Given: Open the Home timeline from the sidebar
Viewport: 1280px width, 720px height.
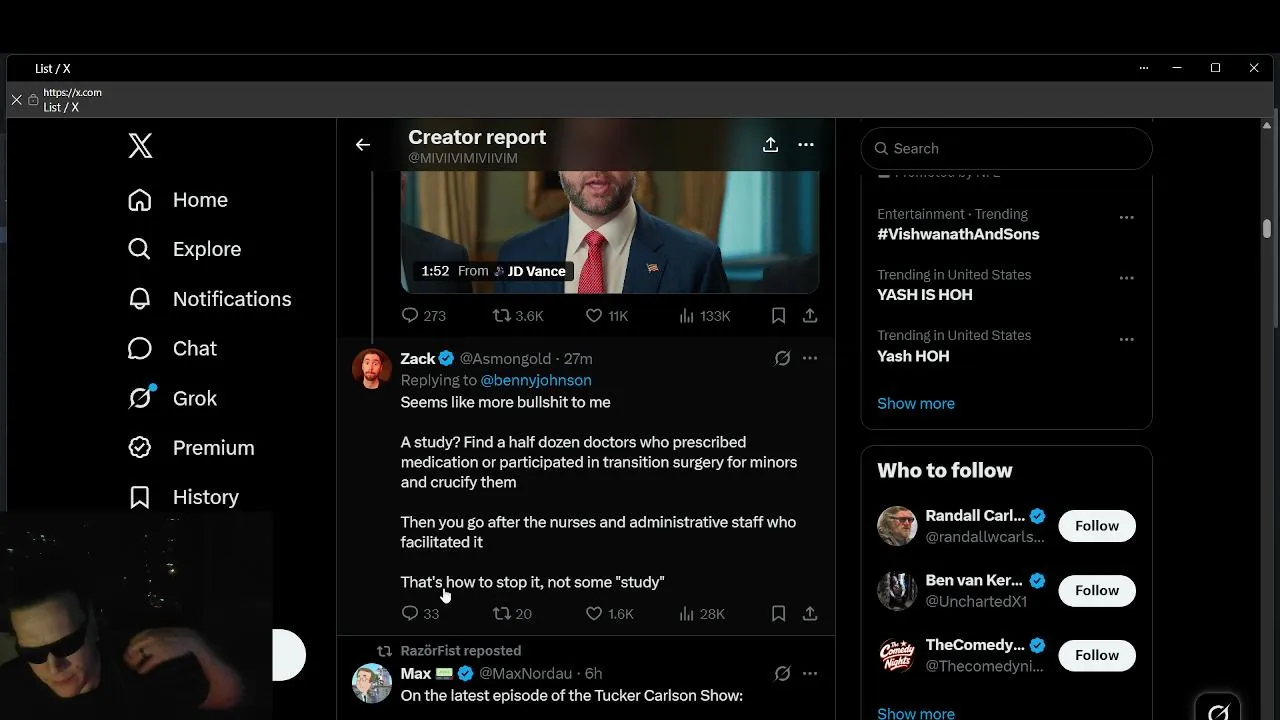Looking at the screenshot, I should tap(178, 200).
